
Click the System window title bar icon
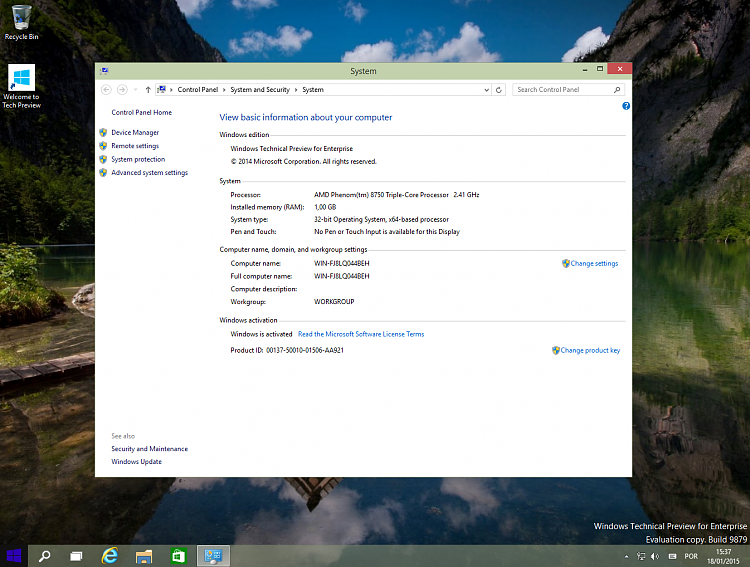104,71
